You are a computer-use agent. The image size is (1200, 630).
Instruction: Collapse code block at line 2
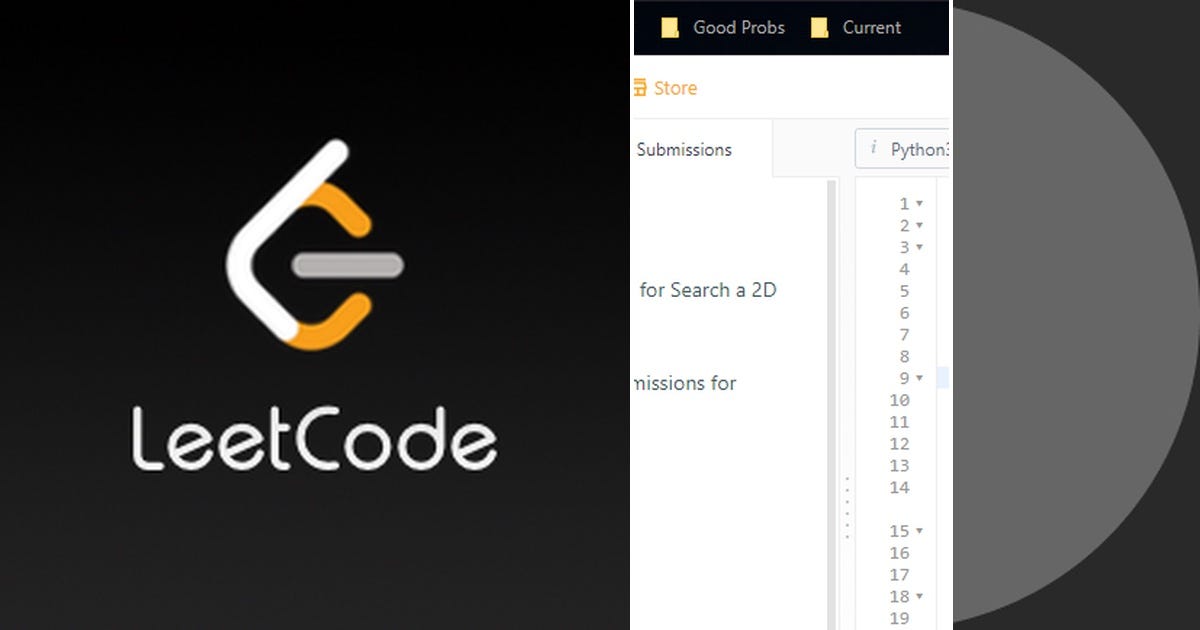919,226
